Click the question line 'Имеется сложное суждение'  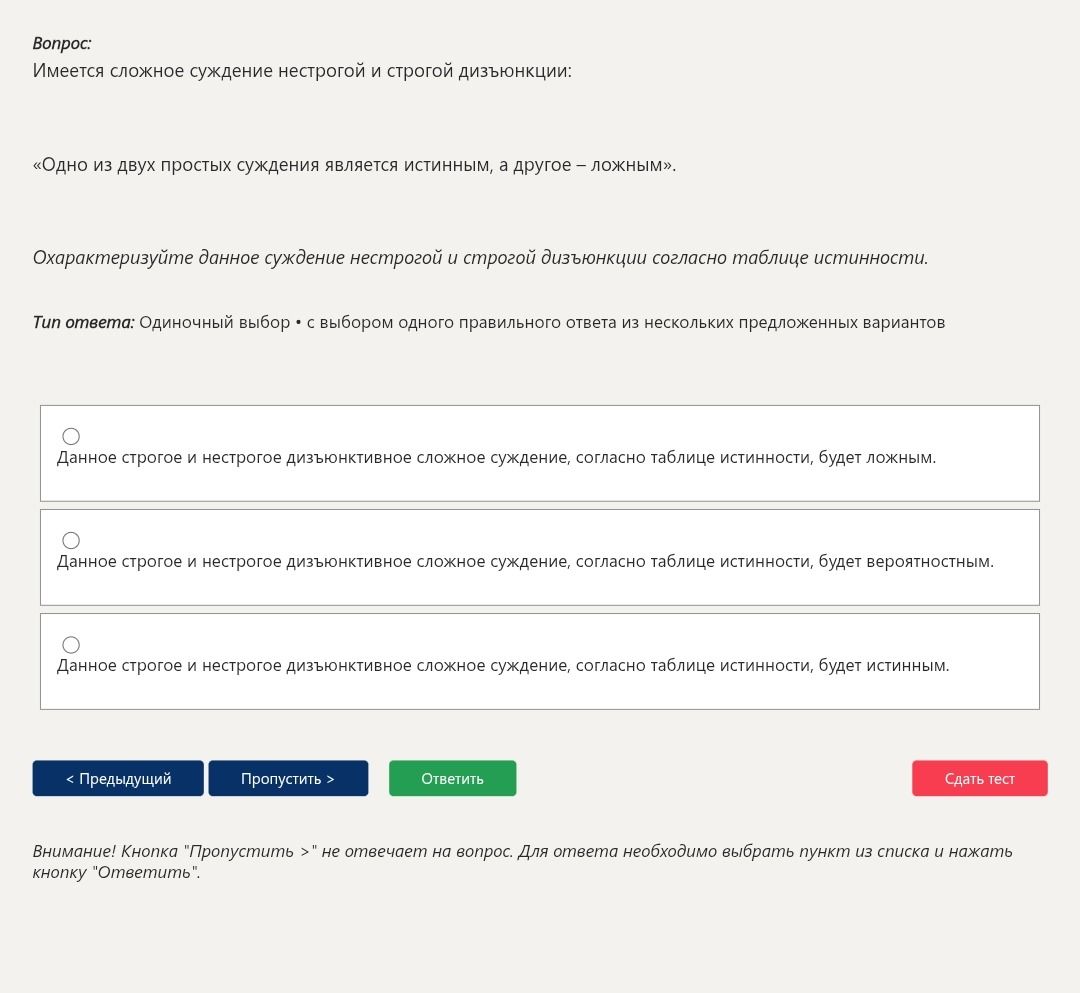click(302, 71)
